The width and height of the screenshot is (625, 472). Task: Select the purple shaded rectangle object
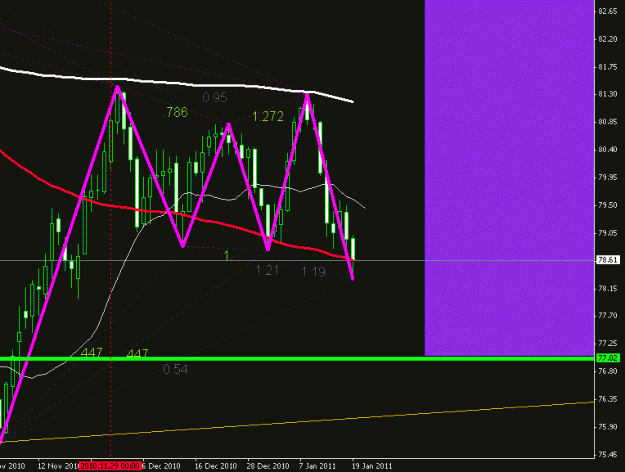[509, 177]
